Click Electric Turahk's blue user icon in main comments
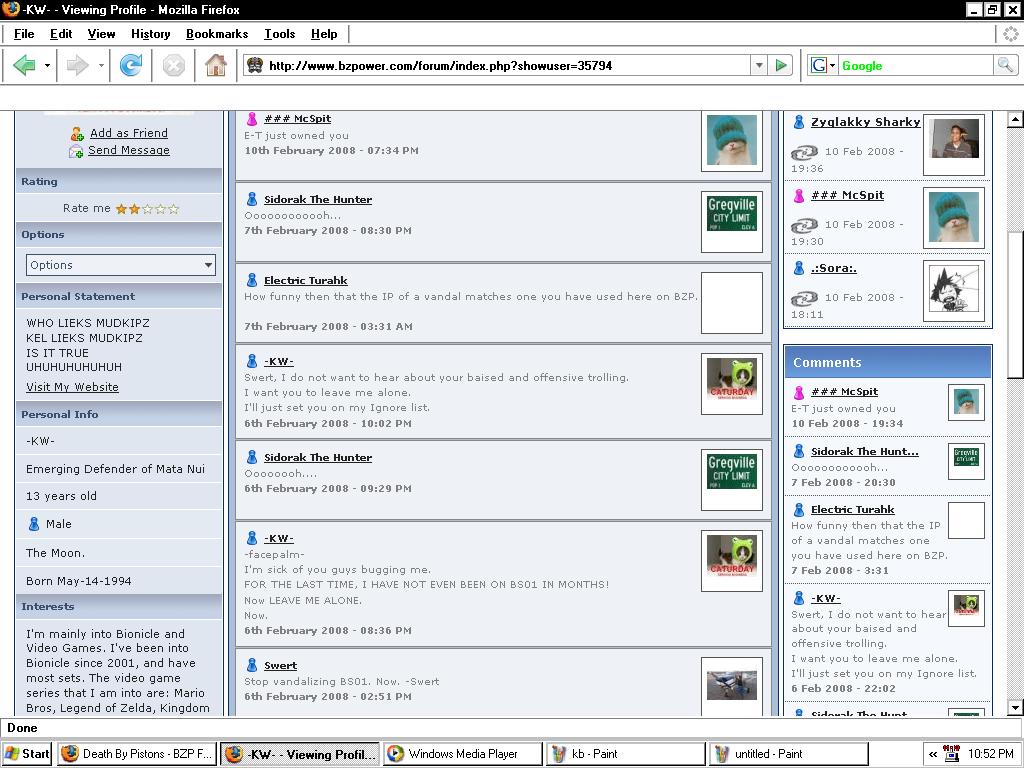Viewport: 1024px width, 768px height. pos(251,280)
